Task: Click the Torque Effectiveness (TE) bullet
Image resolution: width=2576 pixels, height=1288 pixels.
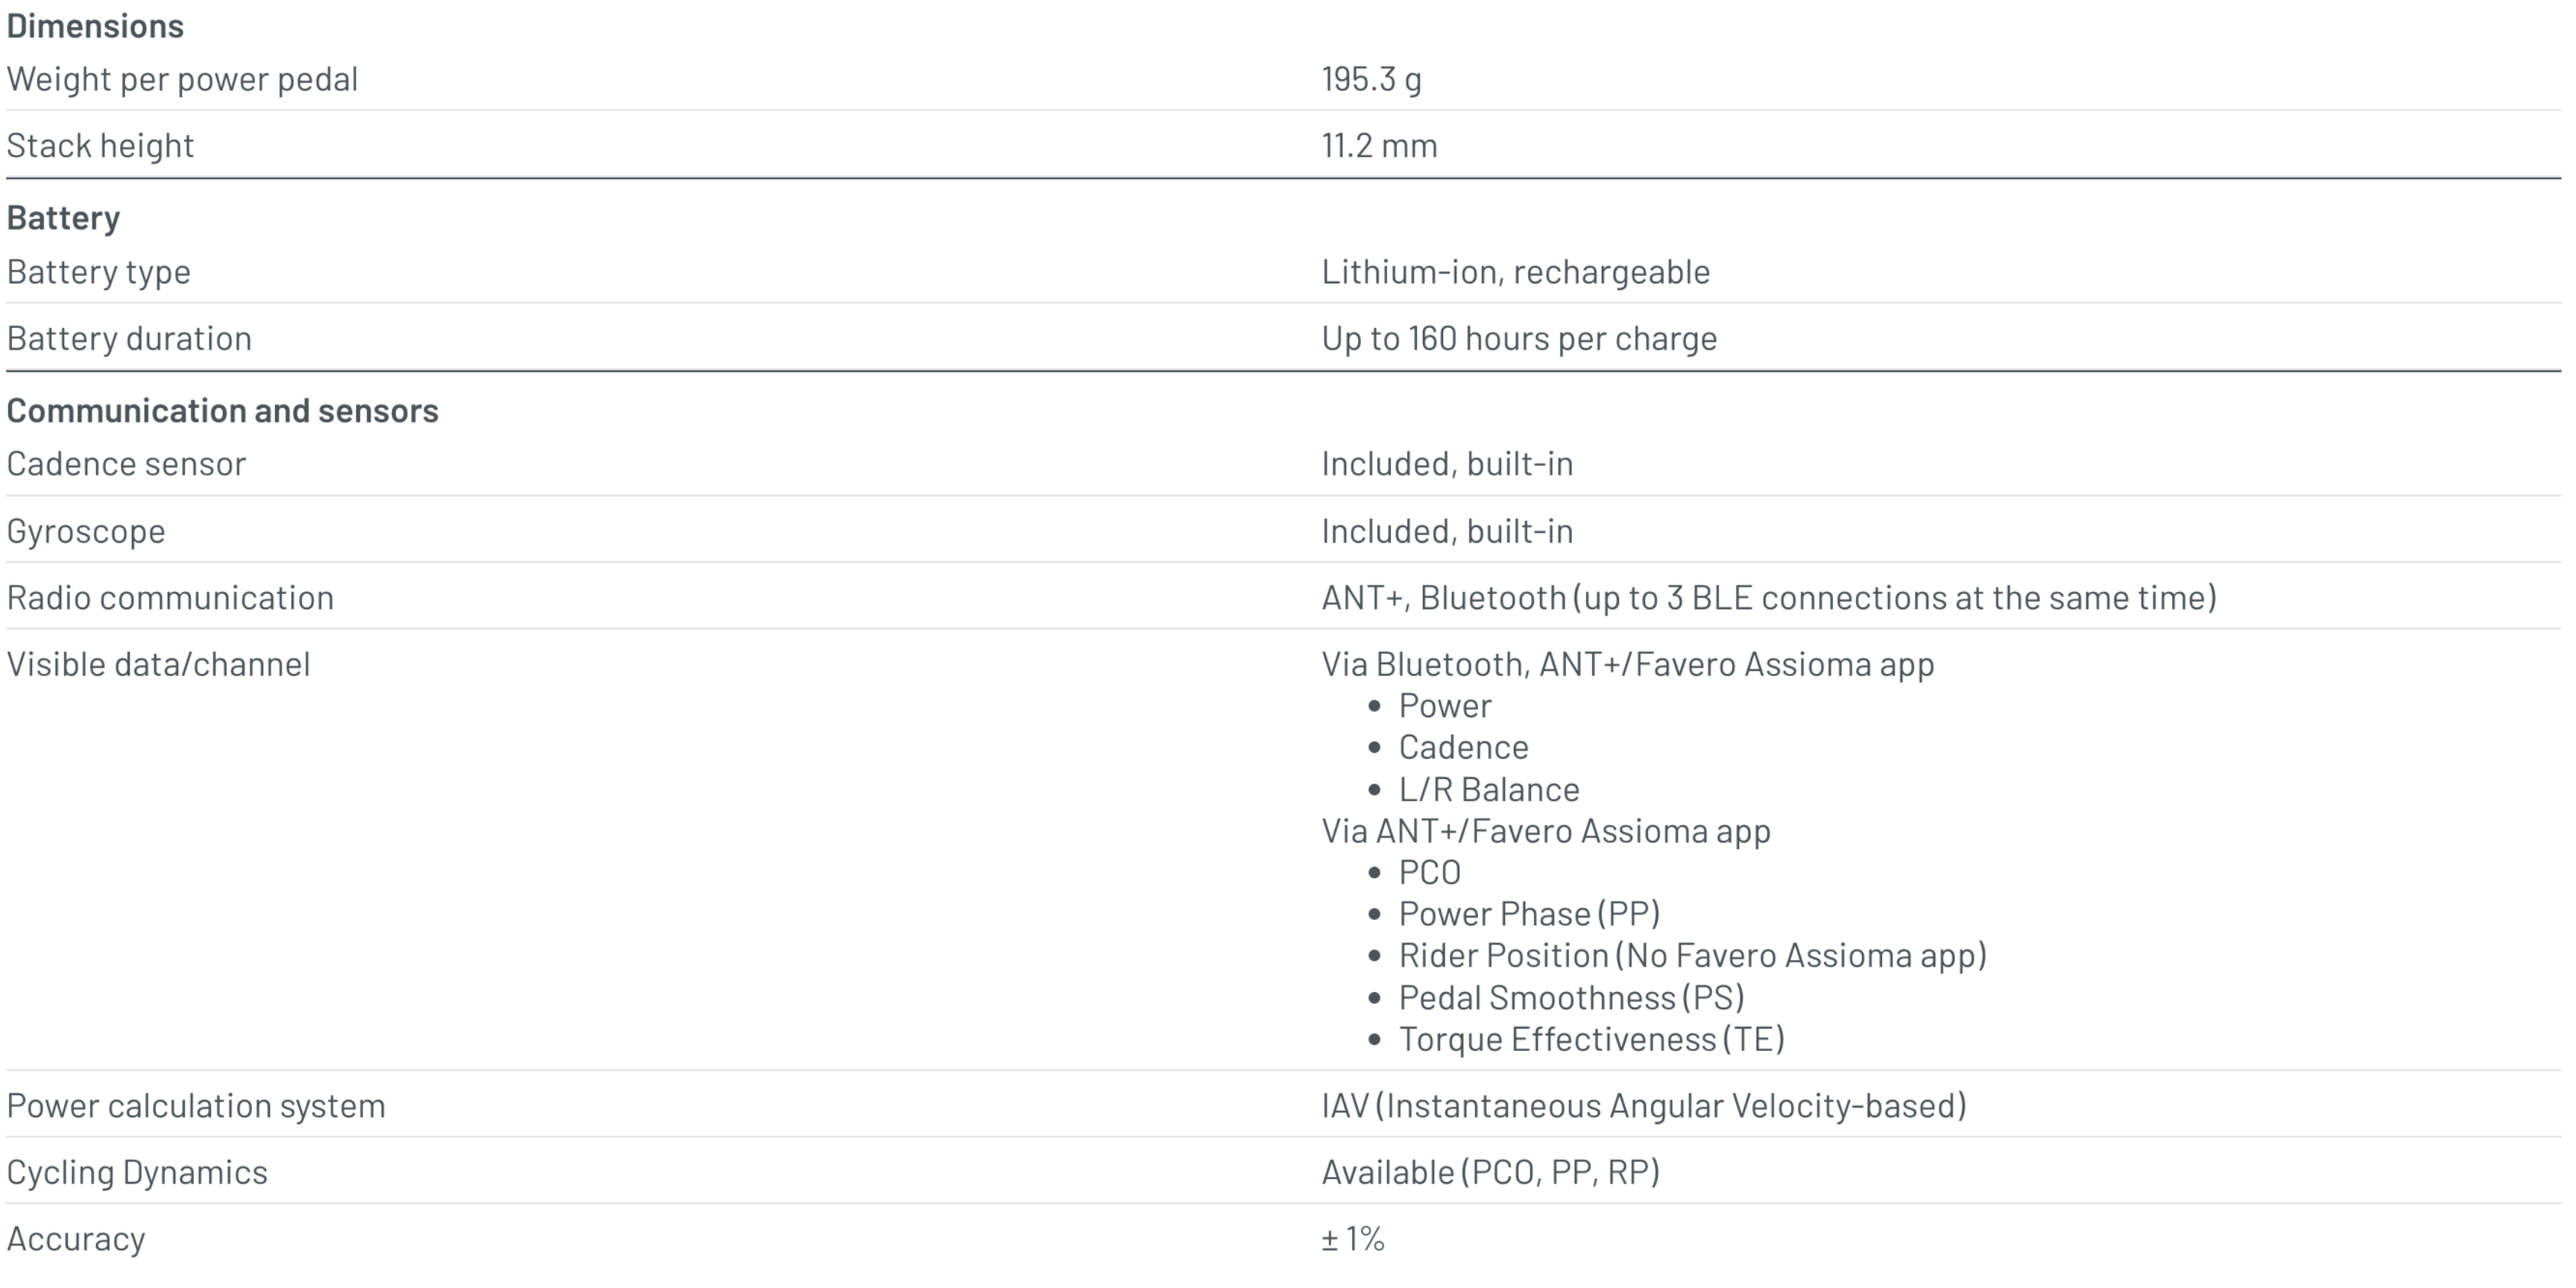Action: pos(1590,1040)
